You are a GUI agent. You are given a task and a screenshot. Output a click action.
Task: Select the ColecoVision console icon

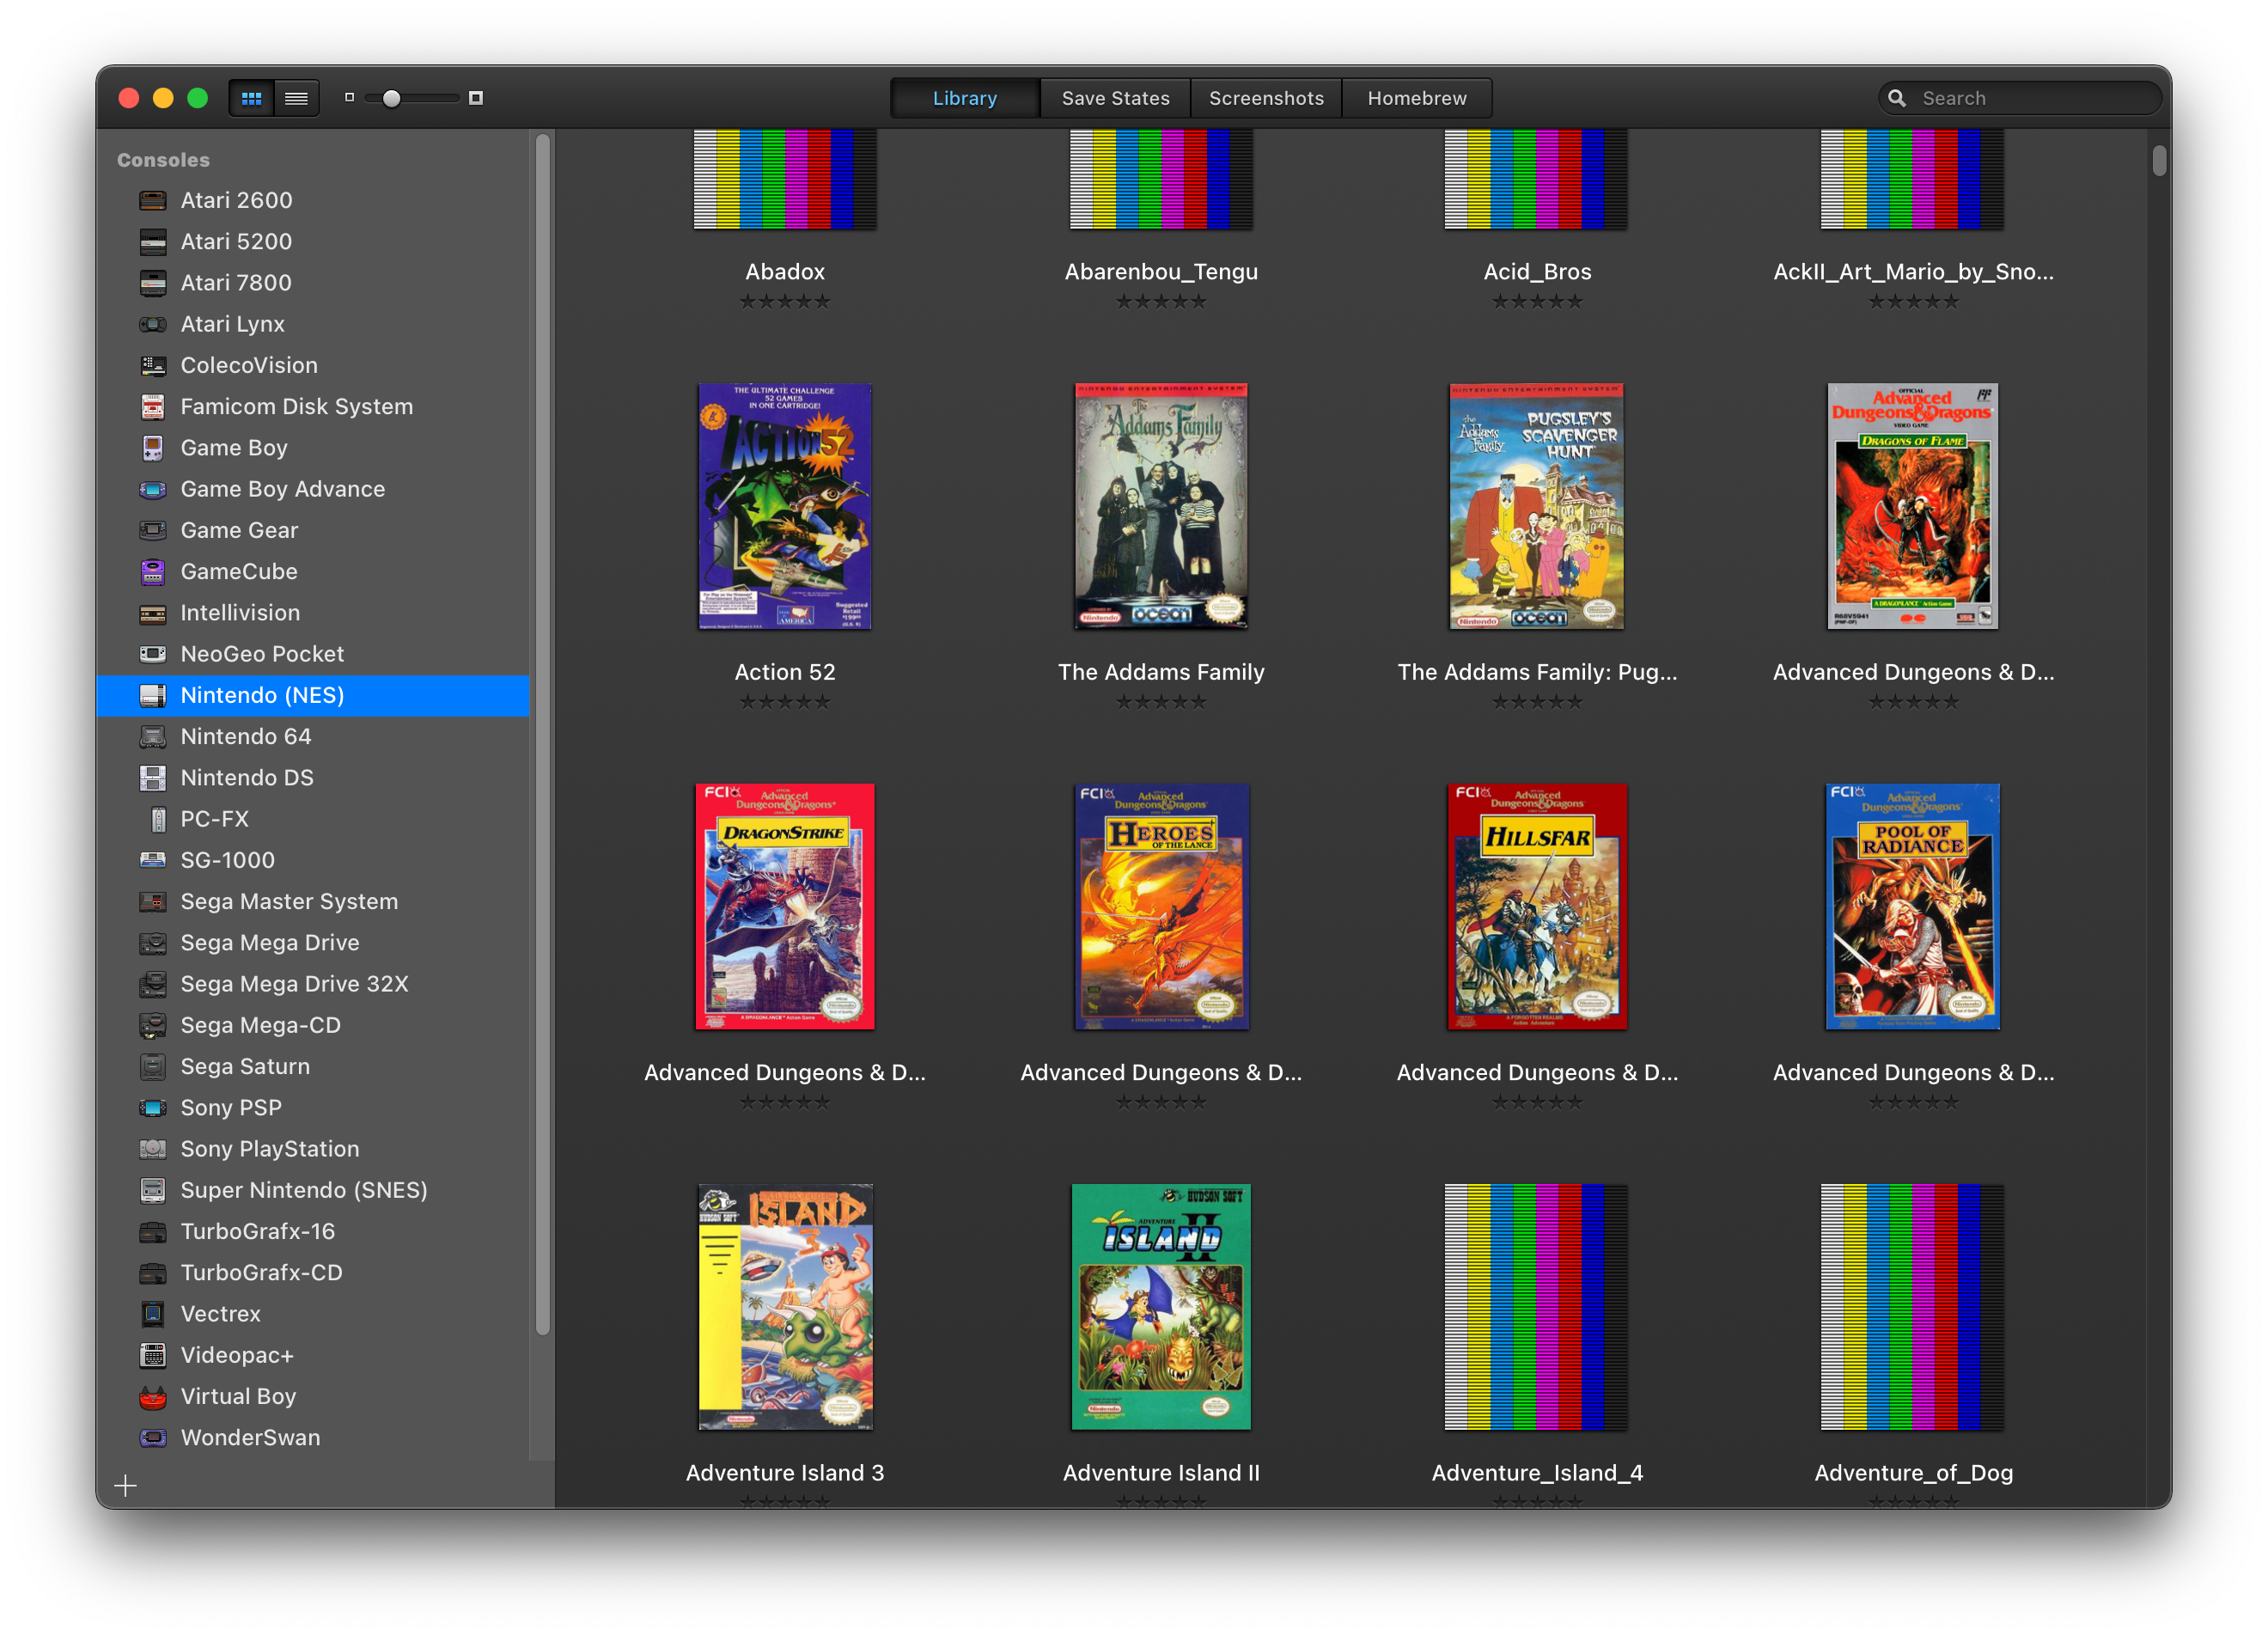pyautogui.click(x=153, y=365)
